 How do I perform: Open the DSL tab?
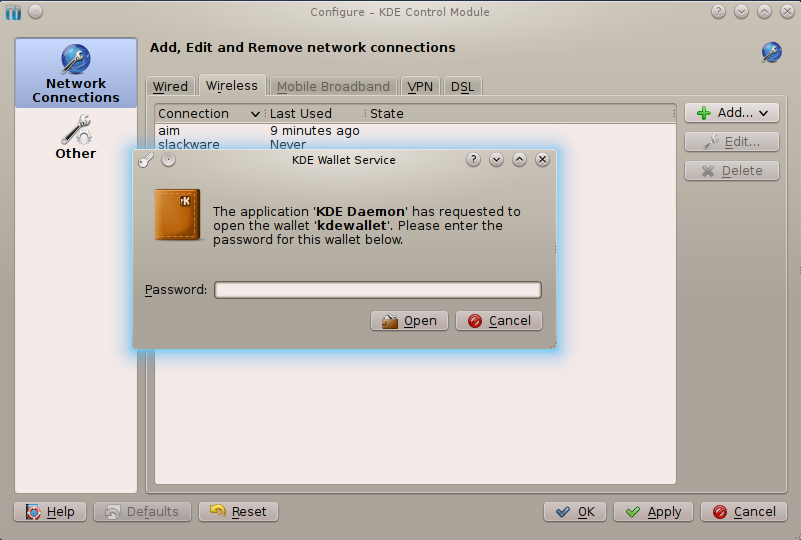pyautogui.click(x=462, y=86)
